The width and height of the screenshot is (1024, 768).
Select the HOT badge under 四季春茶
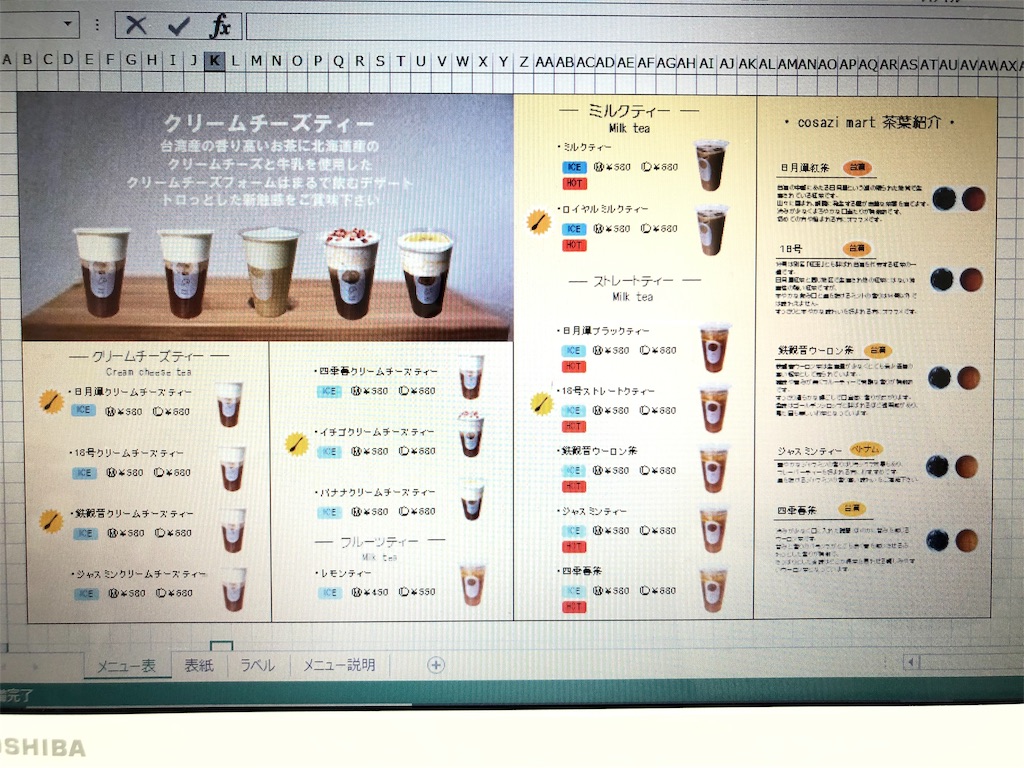point(574,607)
